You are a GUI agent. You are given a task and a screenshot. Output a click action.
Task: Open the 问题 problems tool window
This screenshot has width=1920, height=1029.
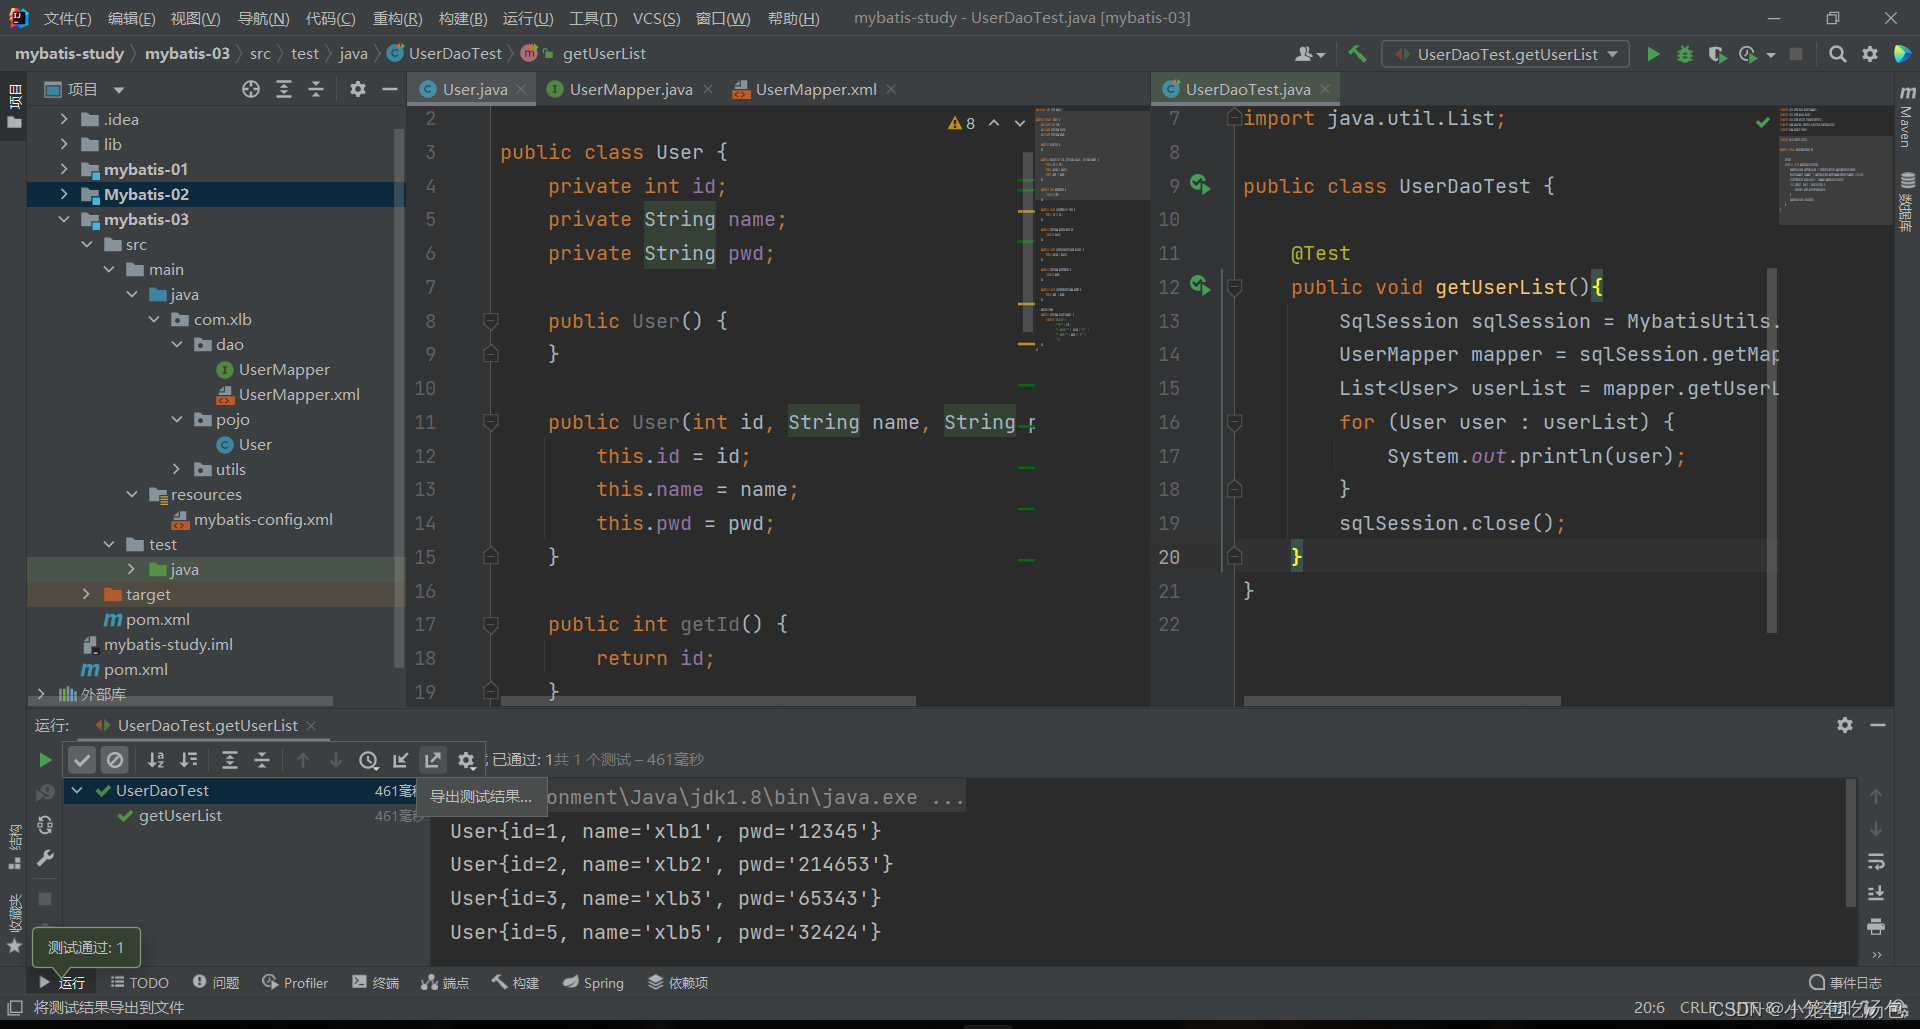(x=216, y=982)
